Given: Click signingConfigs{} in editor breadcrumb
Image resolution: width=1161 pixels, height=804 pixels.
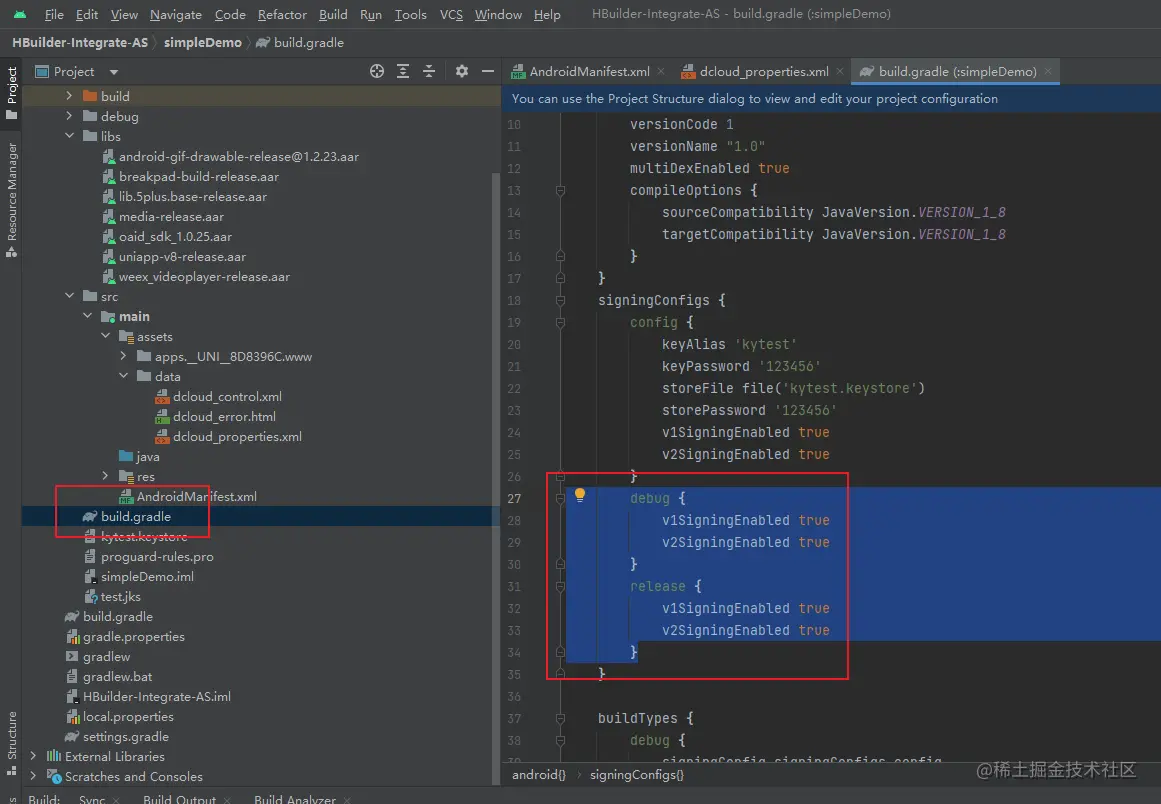Looking at the screenshot, I should point(637,774).
